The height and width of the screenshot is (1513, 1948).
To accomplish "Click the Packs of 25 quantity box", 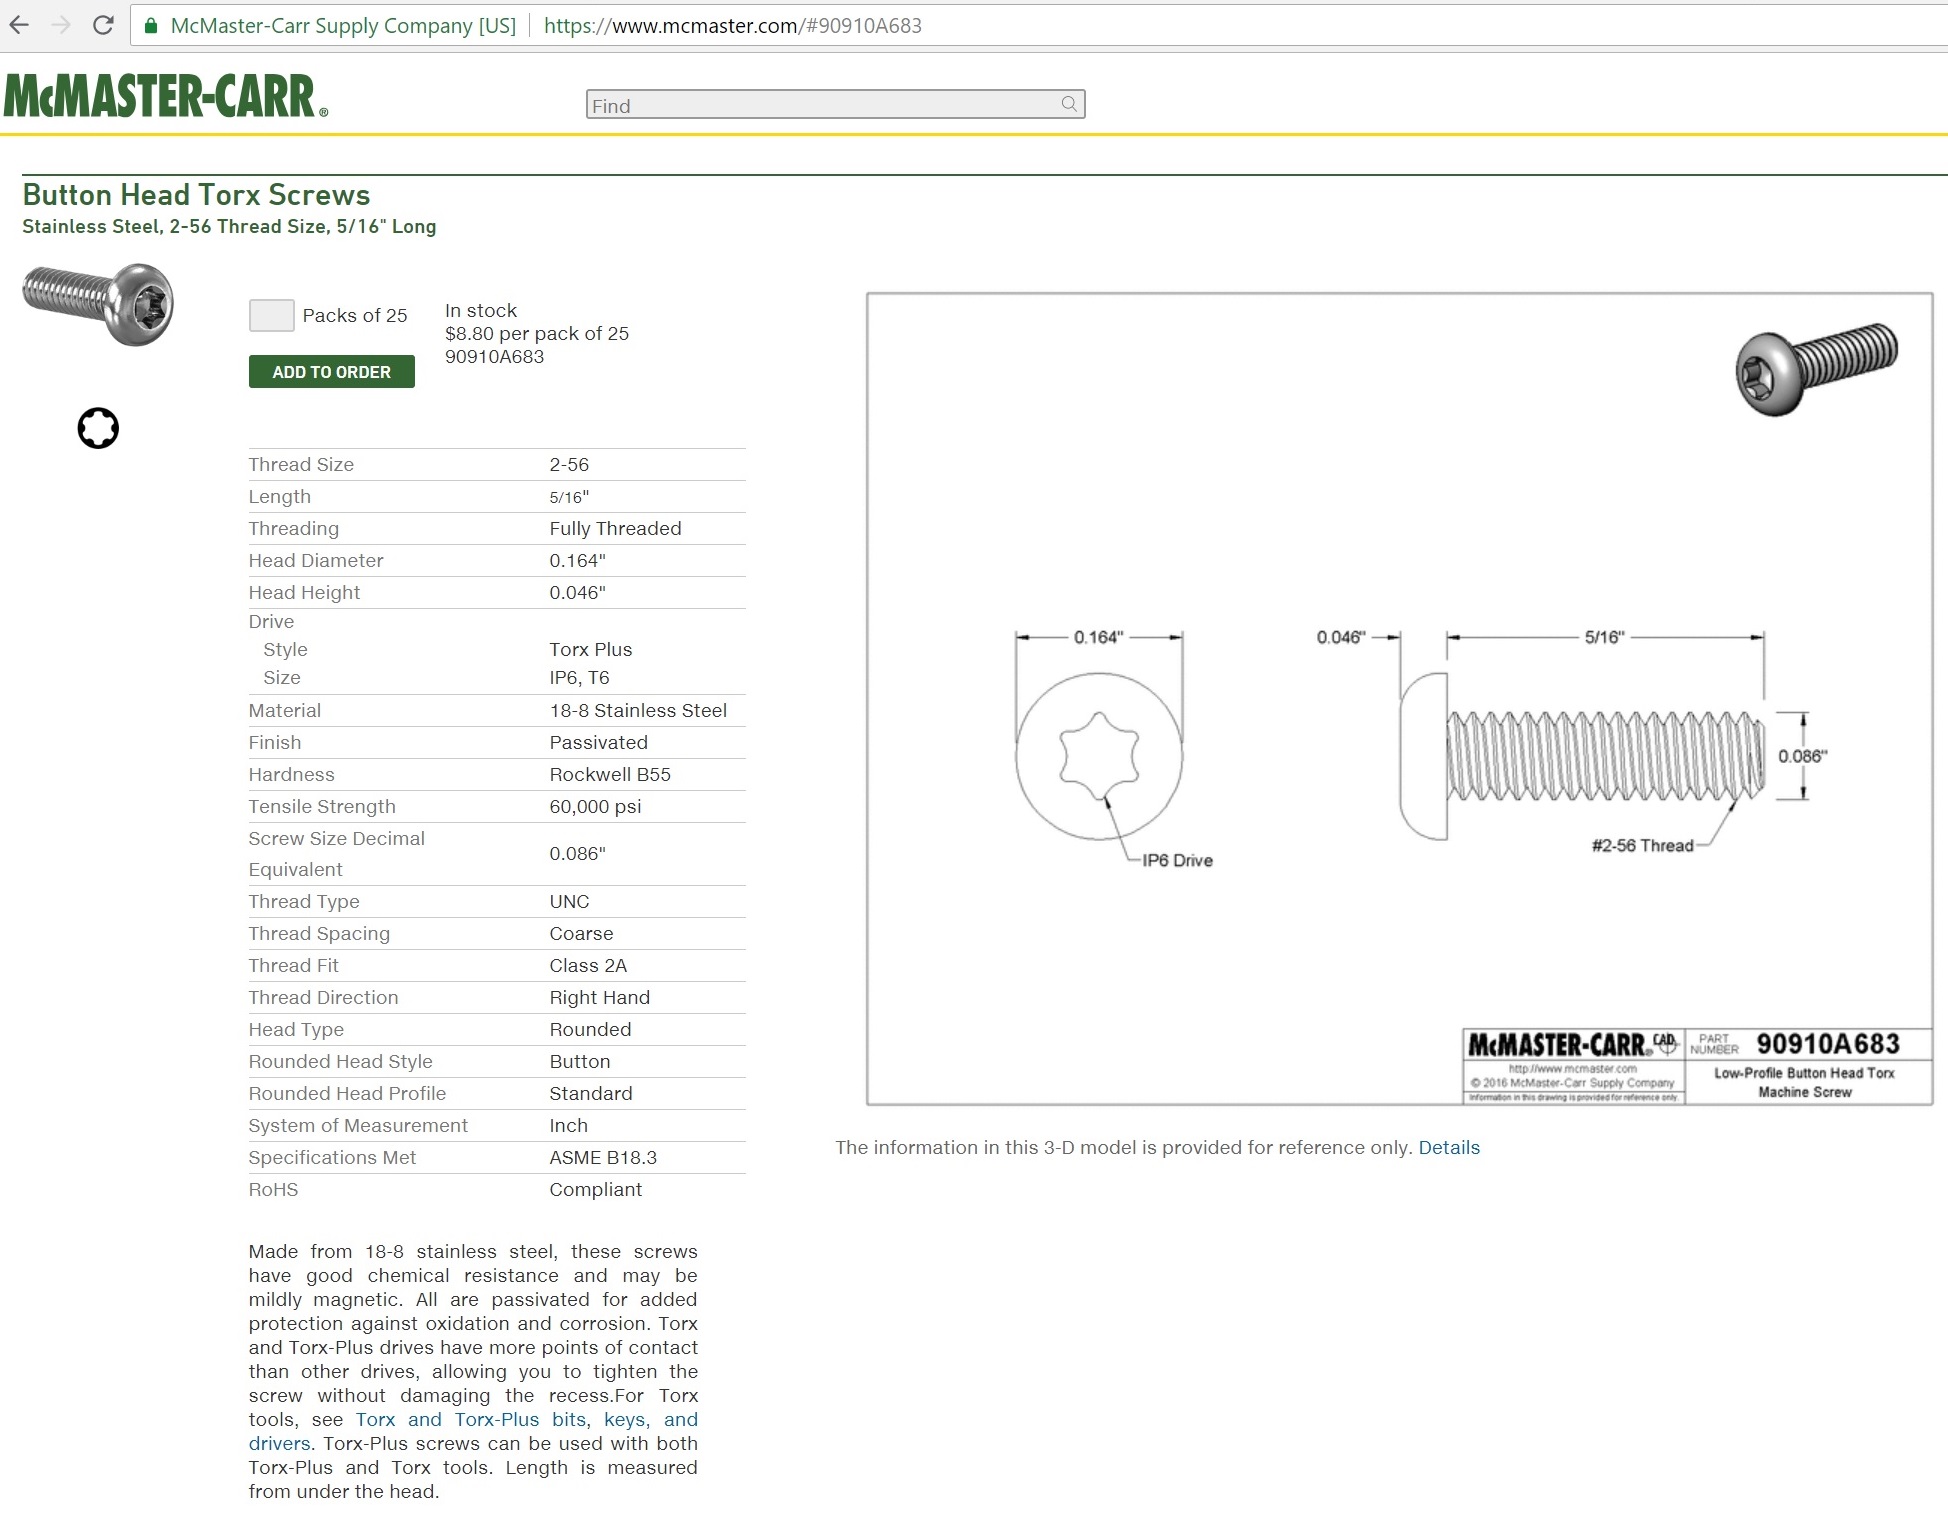I will [271, 315].
